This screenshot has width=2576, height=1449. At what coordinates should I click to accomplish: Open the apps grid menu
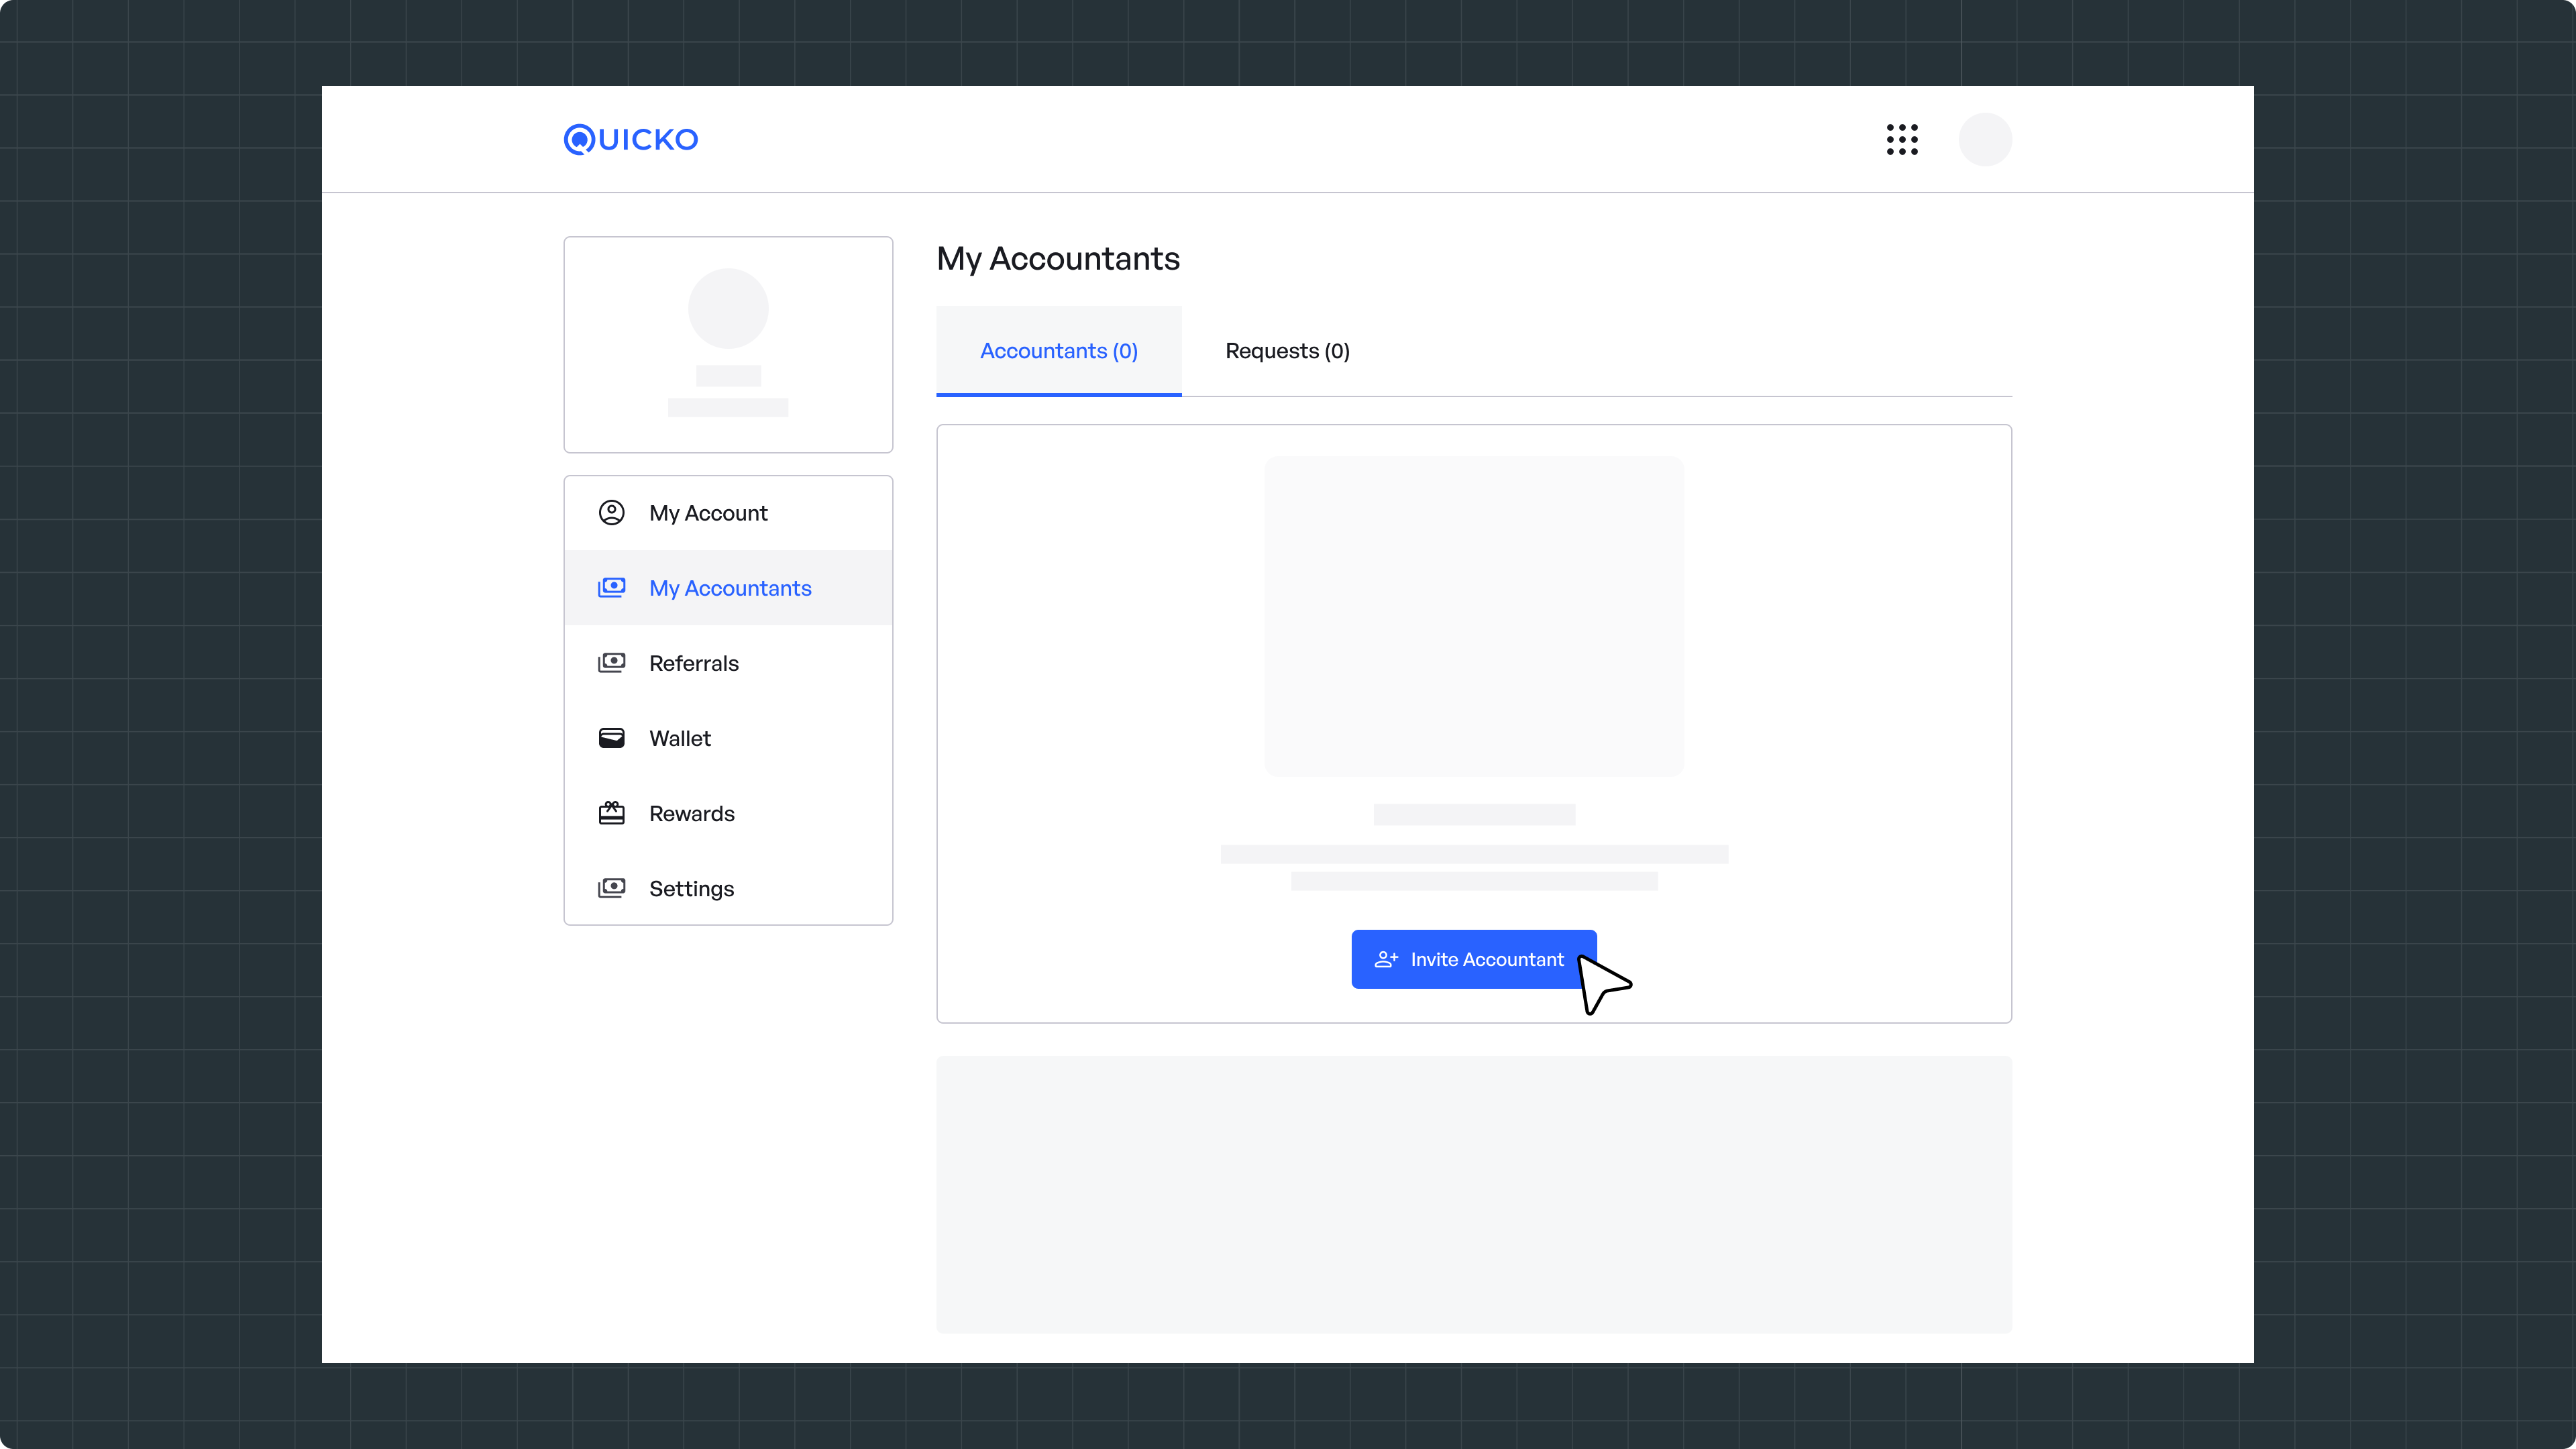(1902, 139)
